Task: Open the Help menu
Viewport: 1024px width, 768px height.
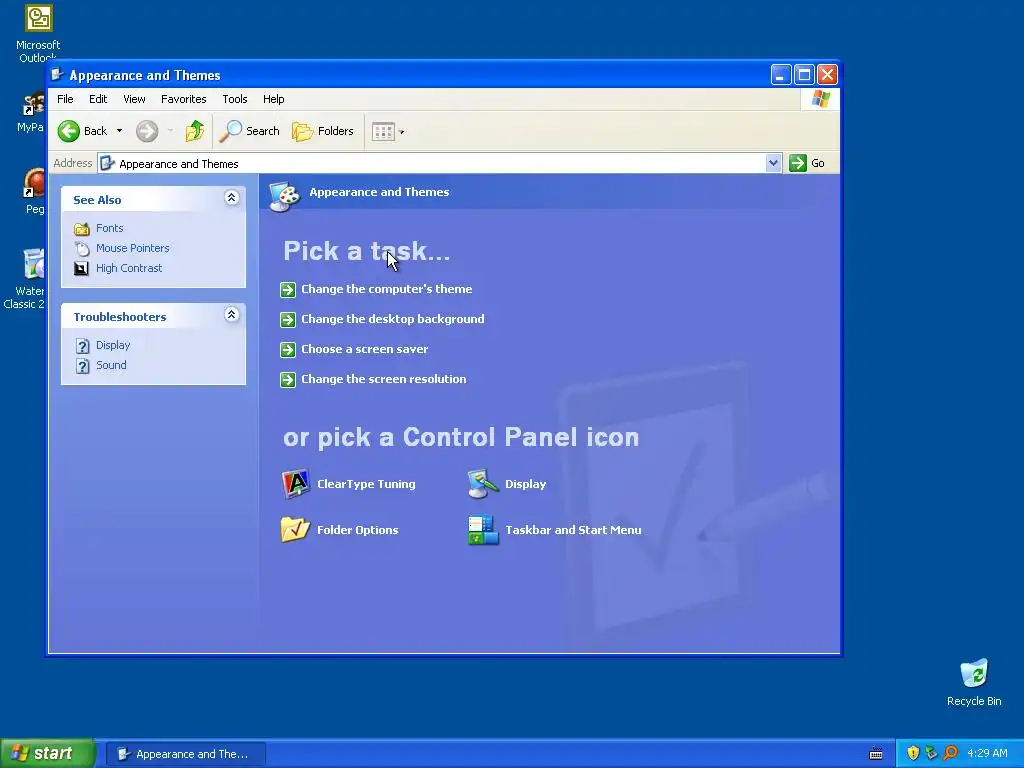Action: point(274,99)
